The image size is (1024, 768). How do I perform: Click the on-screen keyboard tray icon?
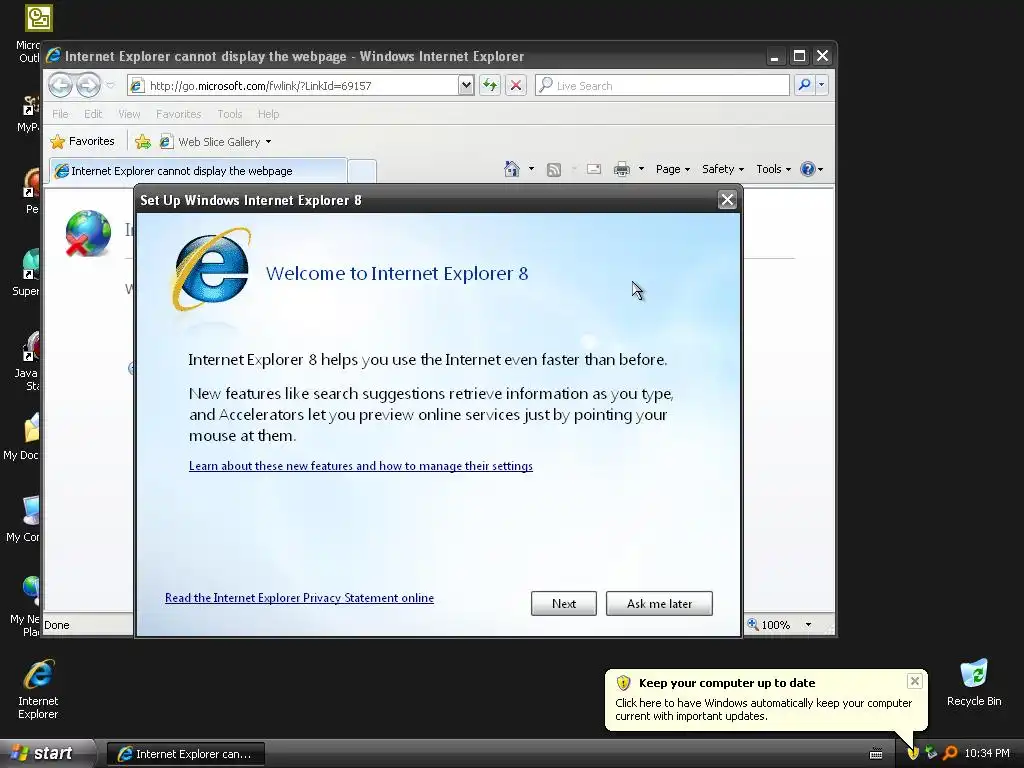coord(876,754)
